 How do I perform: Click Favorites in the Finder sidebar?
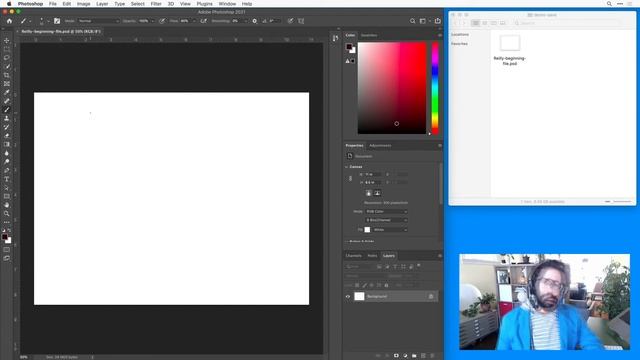tap(459, 44)
